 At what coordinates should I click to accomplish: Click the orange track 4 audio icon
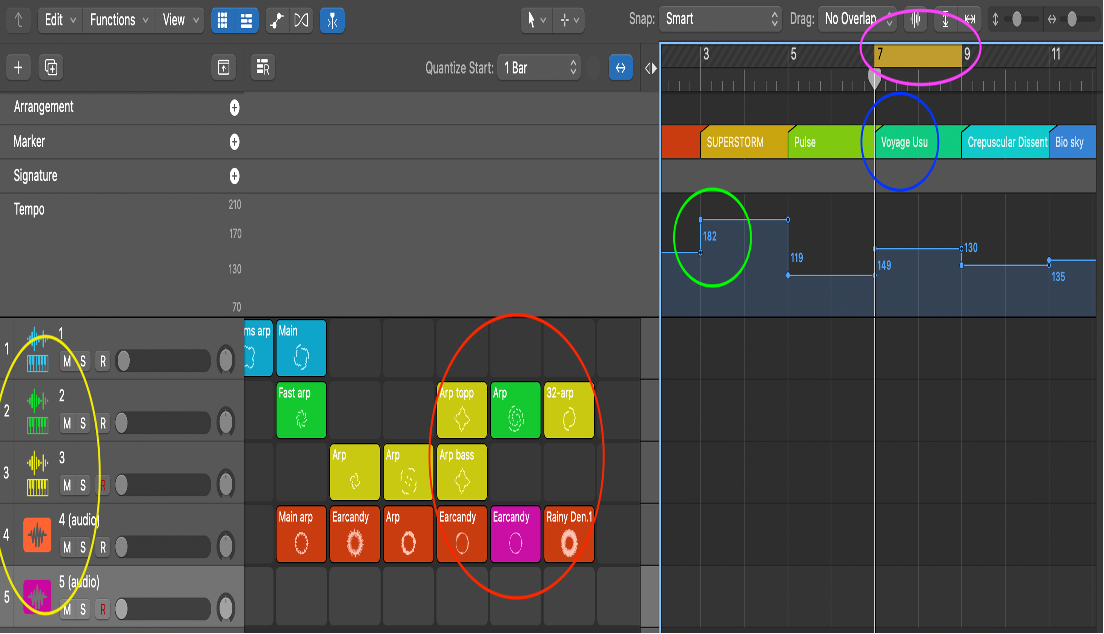[37, 535]
